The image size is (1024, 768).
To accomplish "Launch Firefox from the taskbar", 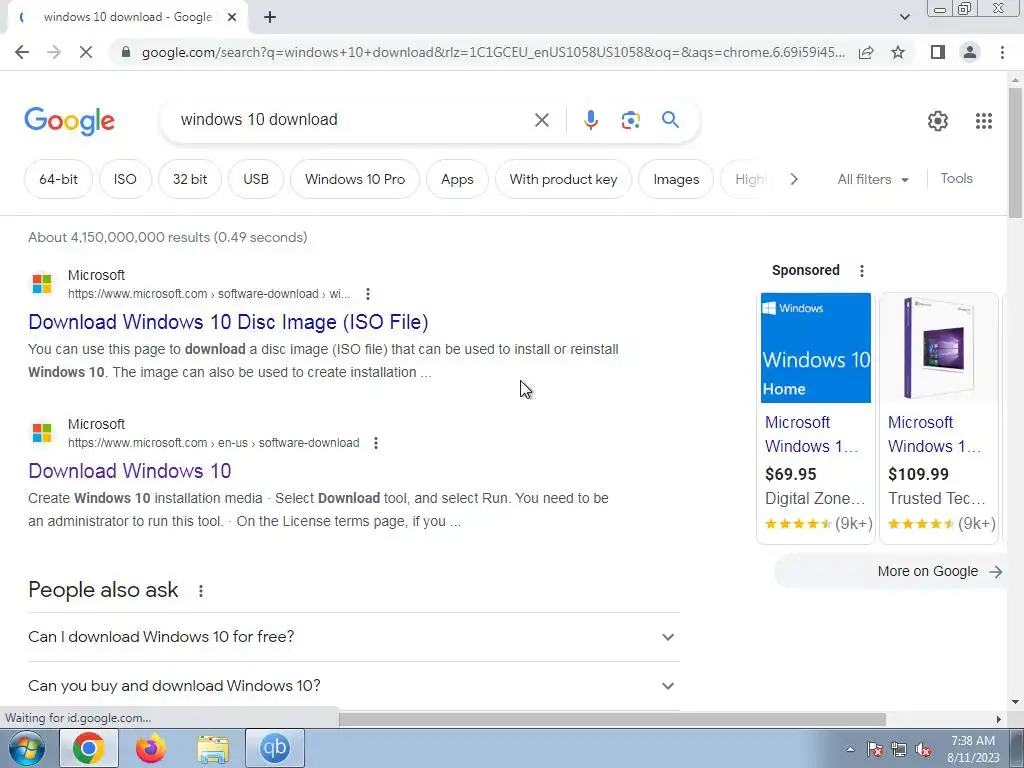I will 151,748.
